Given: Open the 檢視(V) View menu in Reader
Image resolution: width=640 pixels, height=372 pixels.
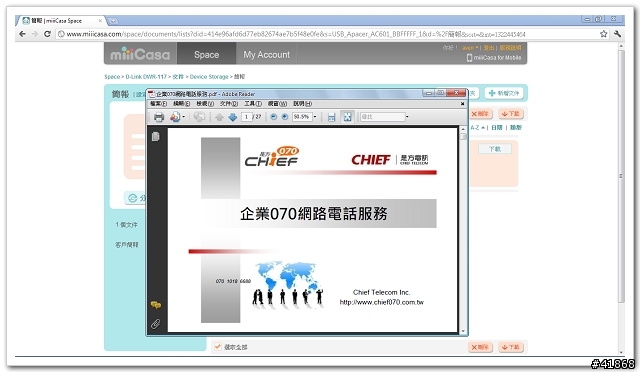Looking at the screenshot, I should [205, 104].
